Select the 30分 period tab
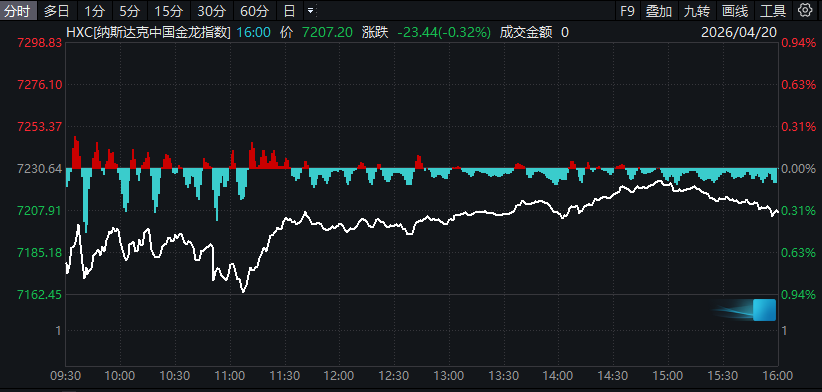 click(211, 10)
